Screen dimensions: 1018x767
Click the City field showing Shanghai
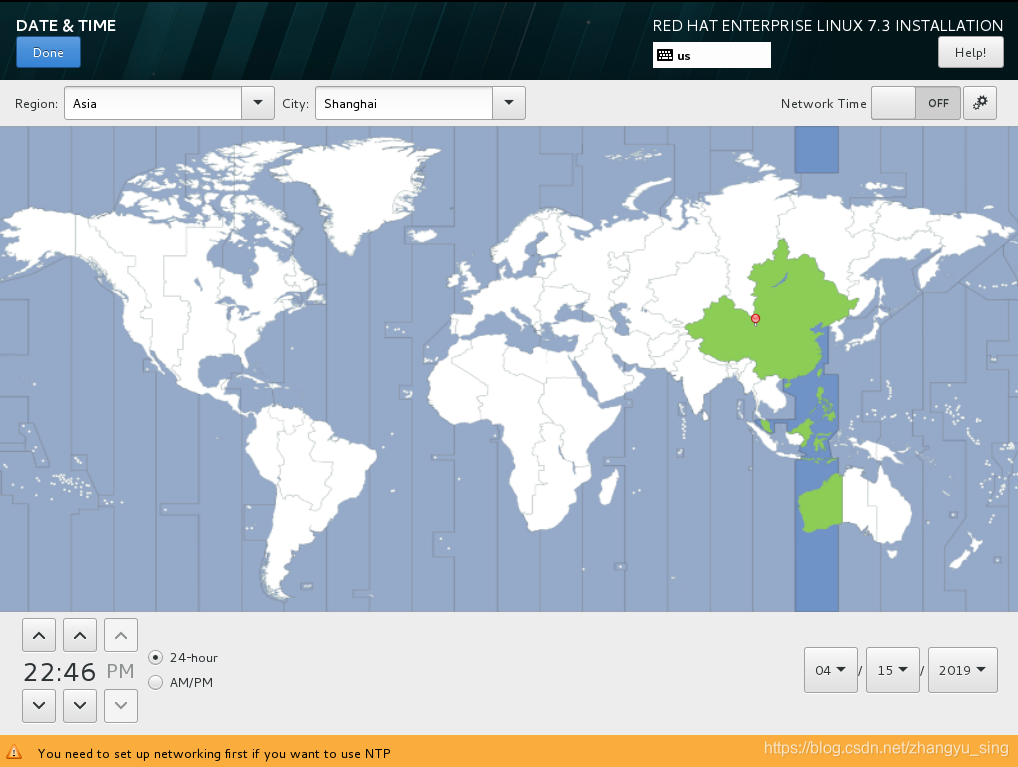click(404, 103)
